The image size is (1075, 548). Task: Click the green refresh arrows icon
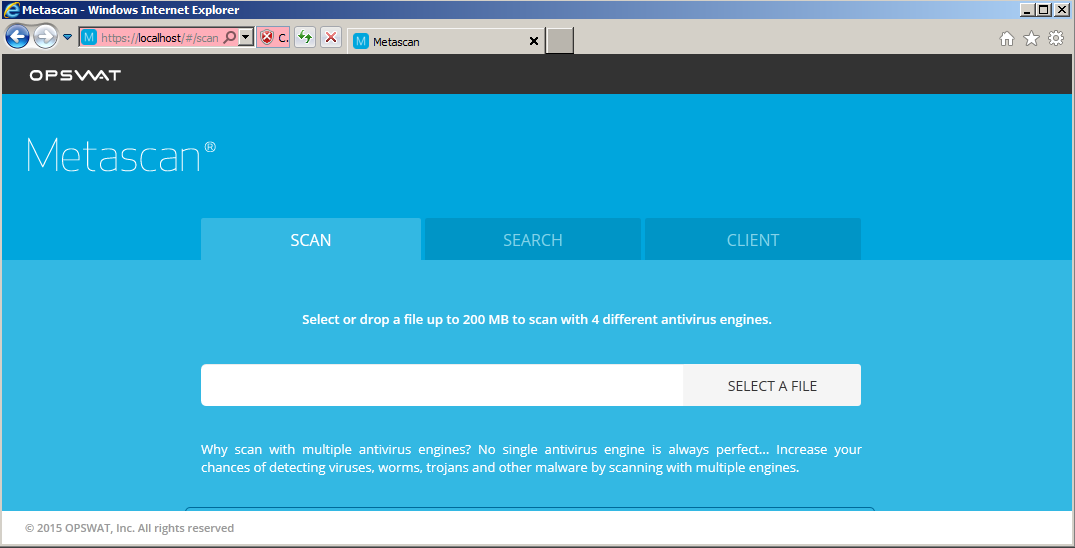tap(305, 38)
